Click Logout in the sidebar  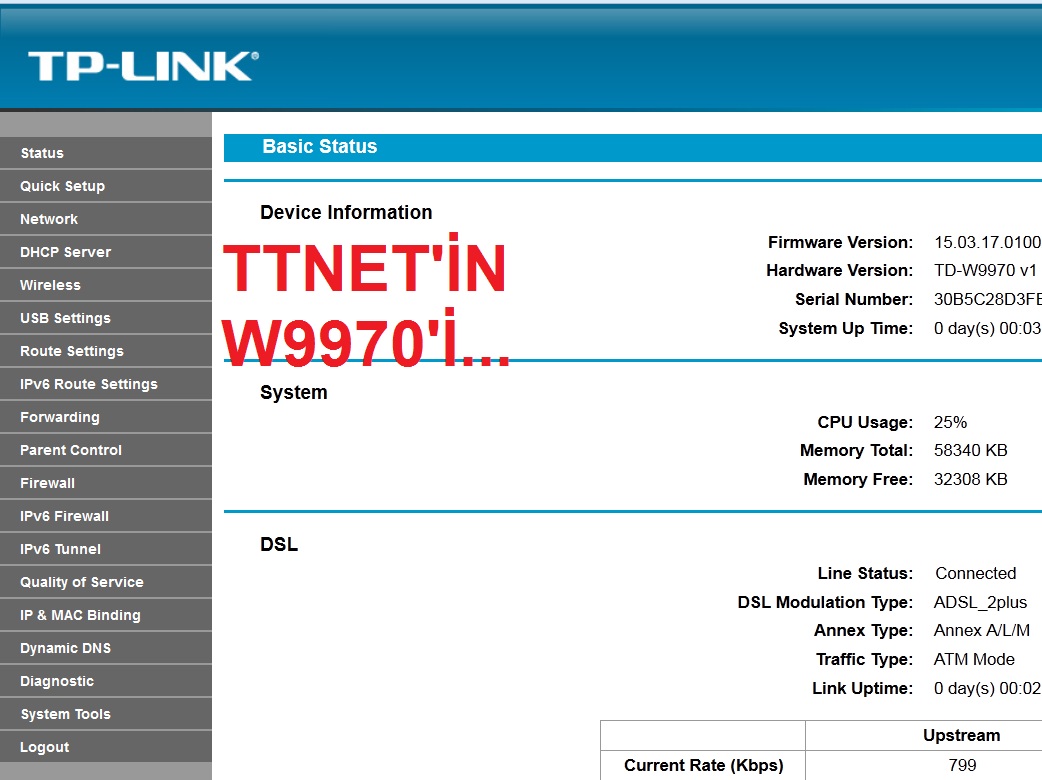(106, 747)
